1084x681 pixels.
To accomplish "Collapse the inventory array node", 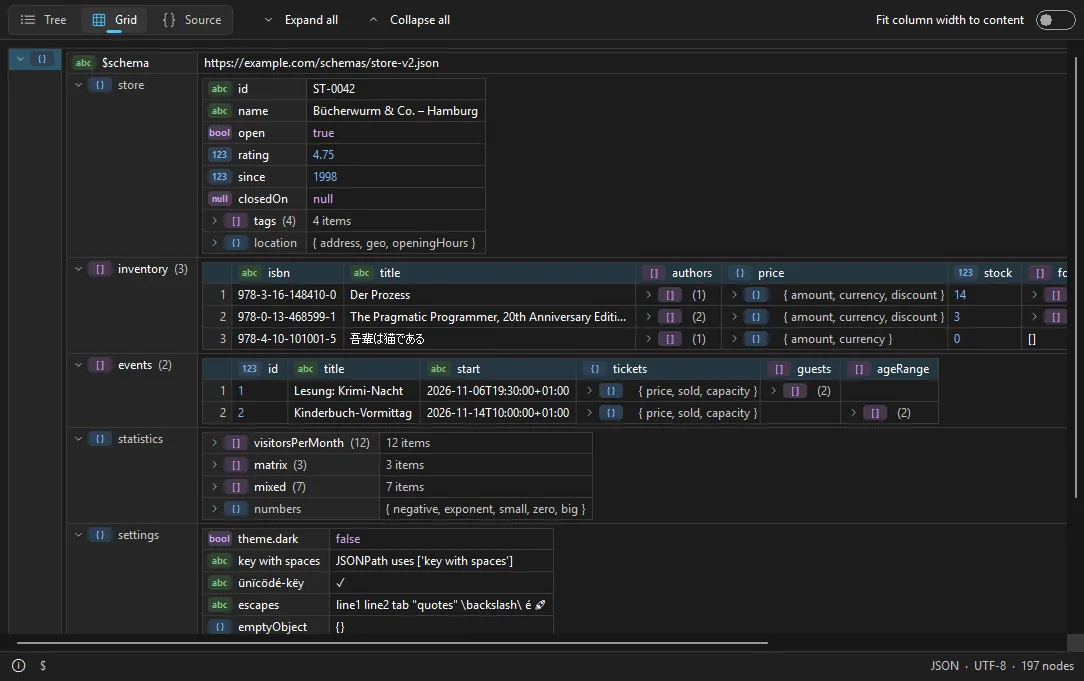I will pyautogui.click(x=78, y=269).
